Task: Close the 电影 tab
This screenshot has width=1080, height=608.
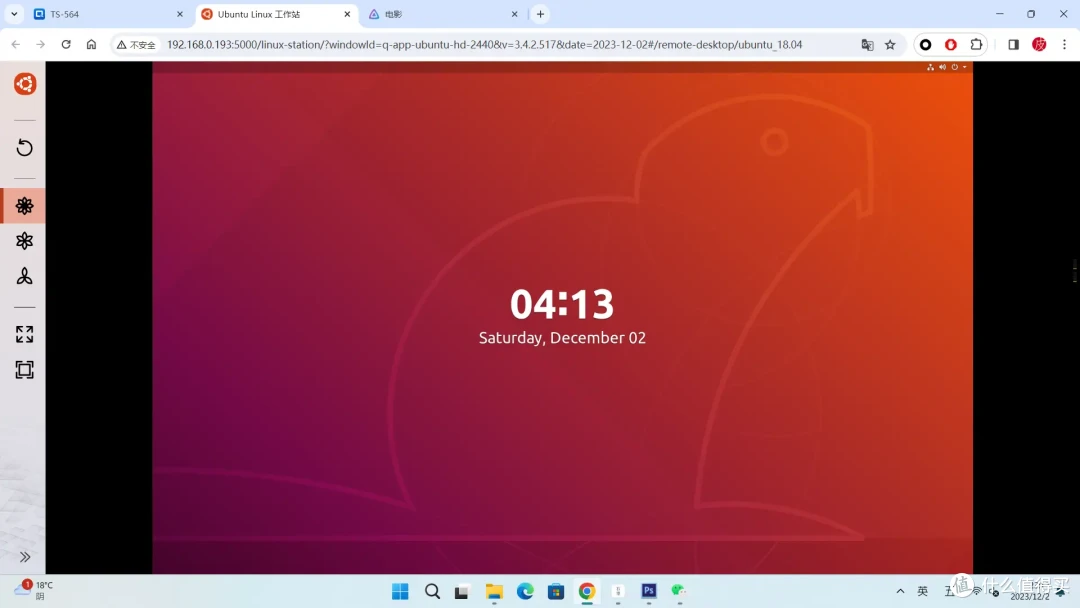Action: [515, 14]
